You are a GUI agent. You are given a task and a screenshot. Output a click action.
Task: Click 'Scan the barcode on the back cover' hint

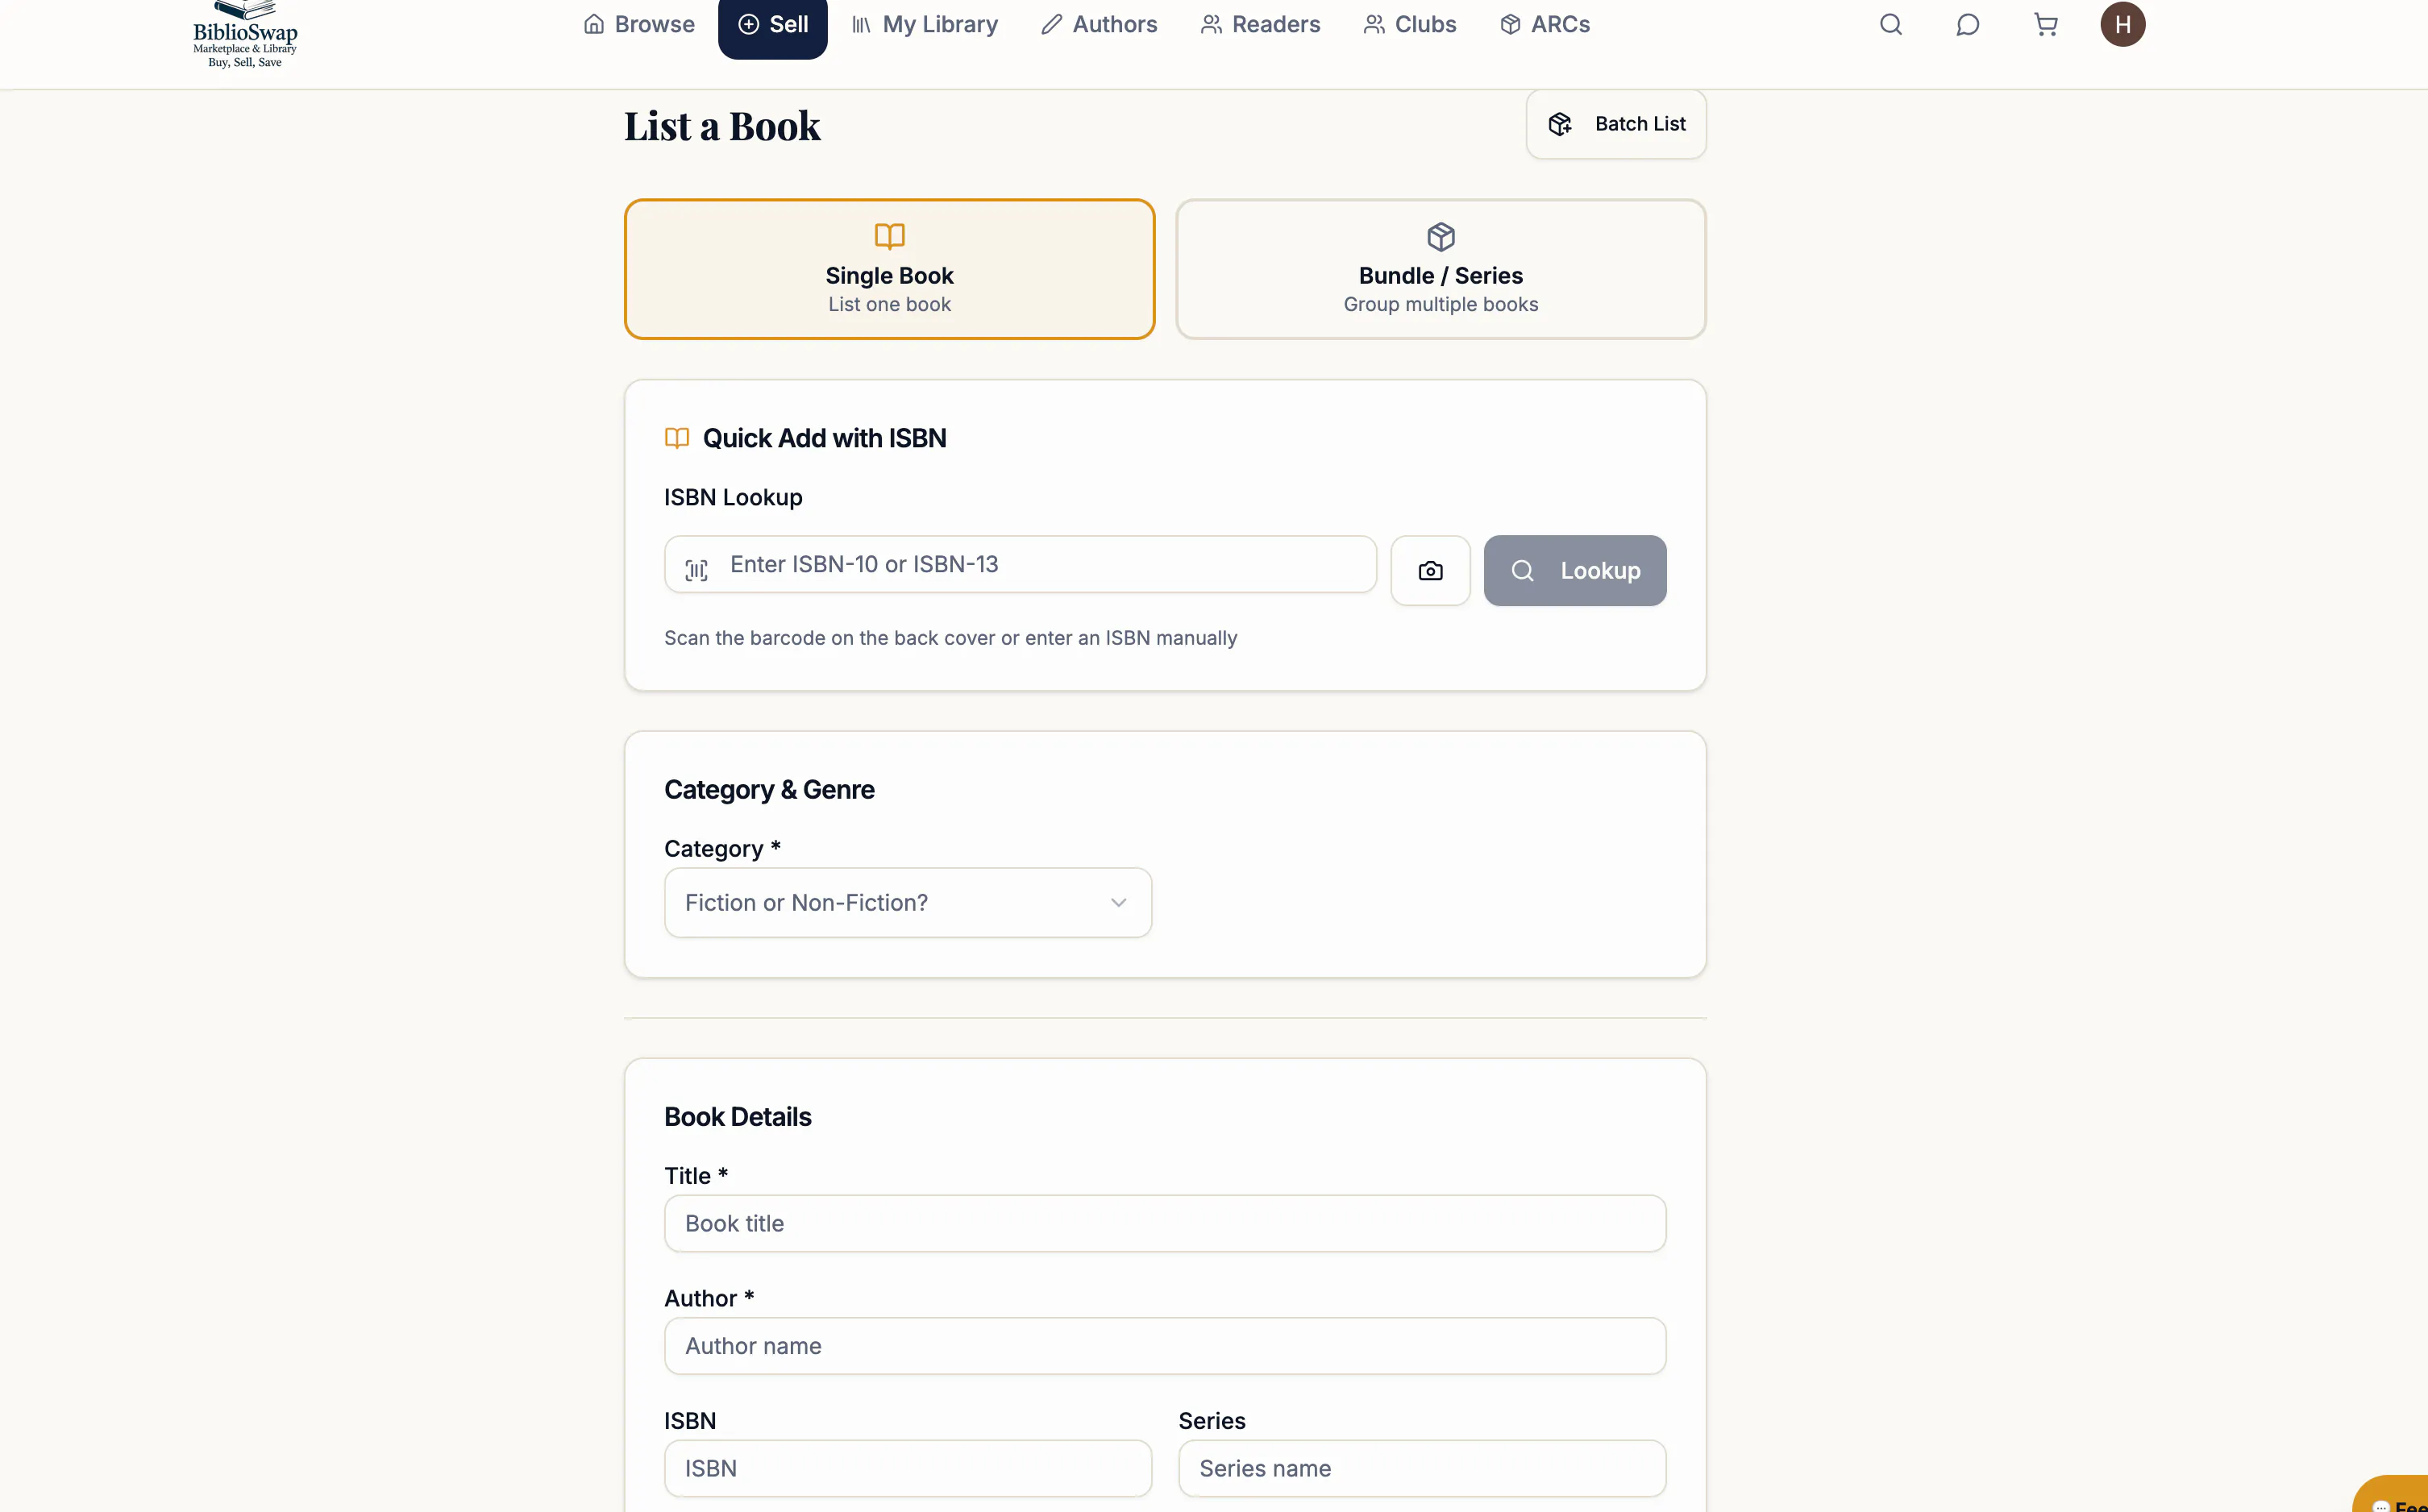(950, 638)
